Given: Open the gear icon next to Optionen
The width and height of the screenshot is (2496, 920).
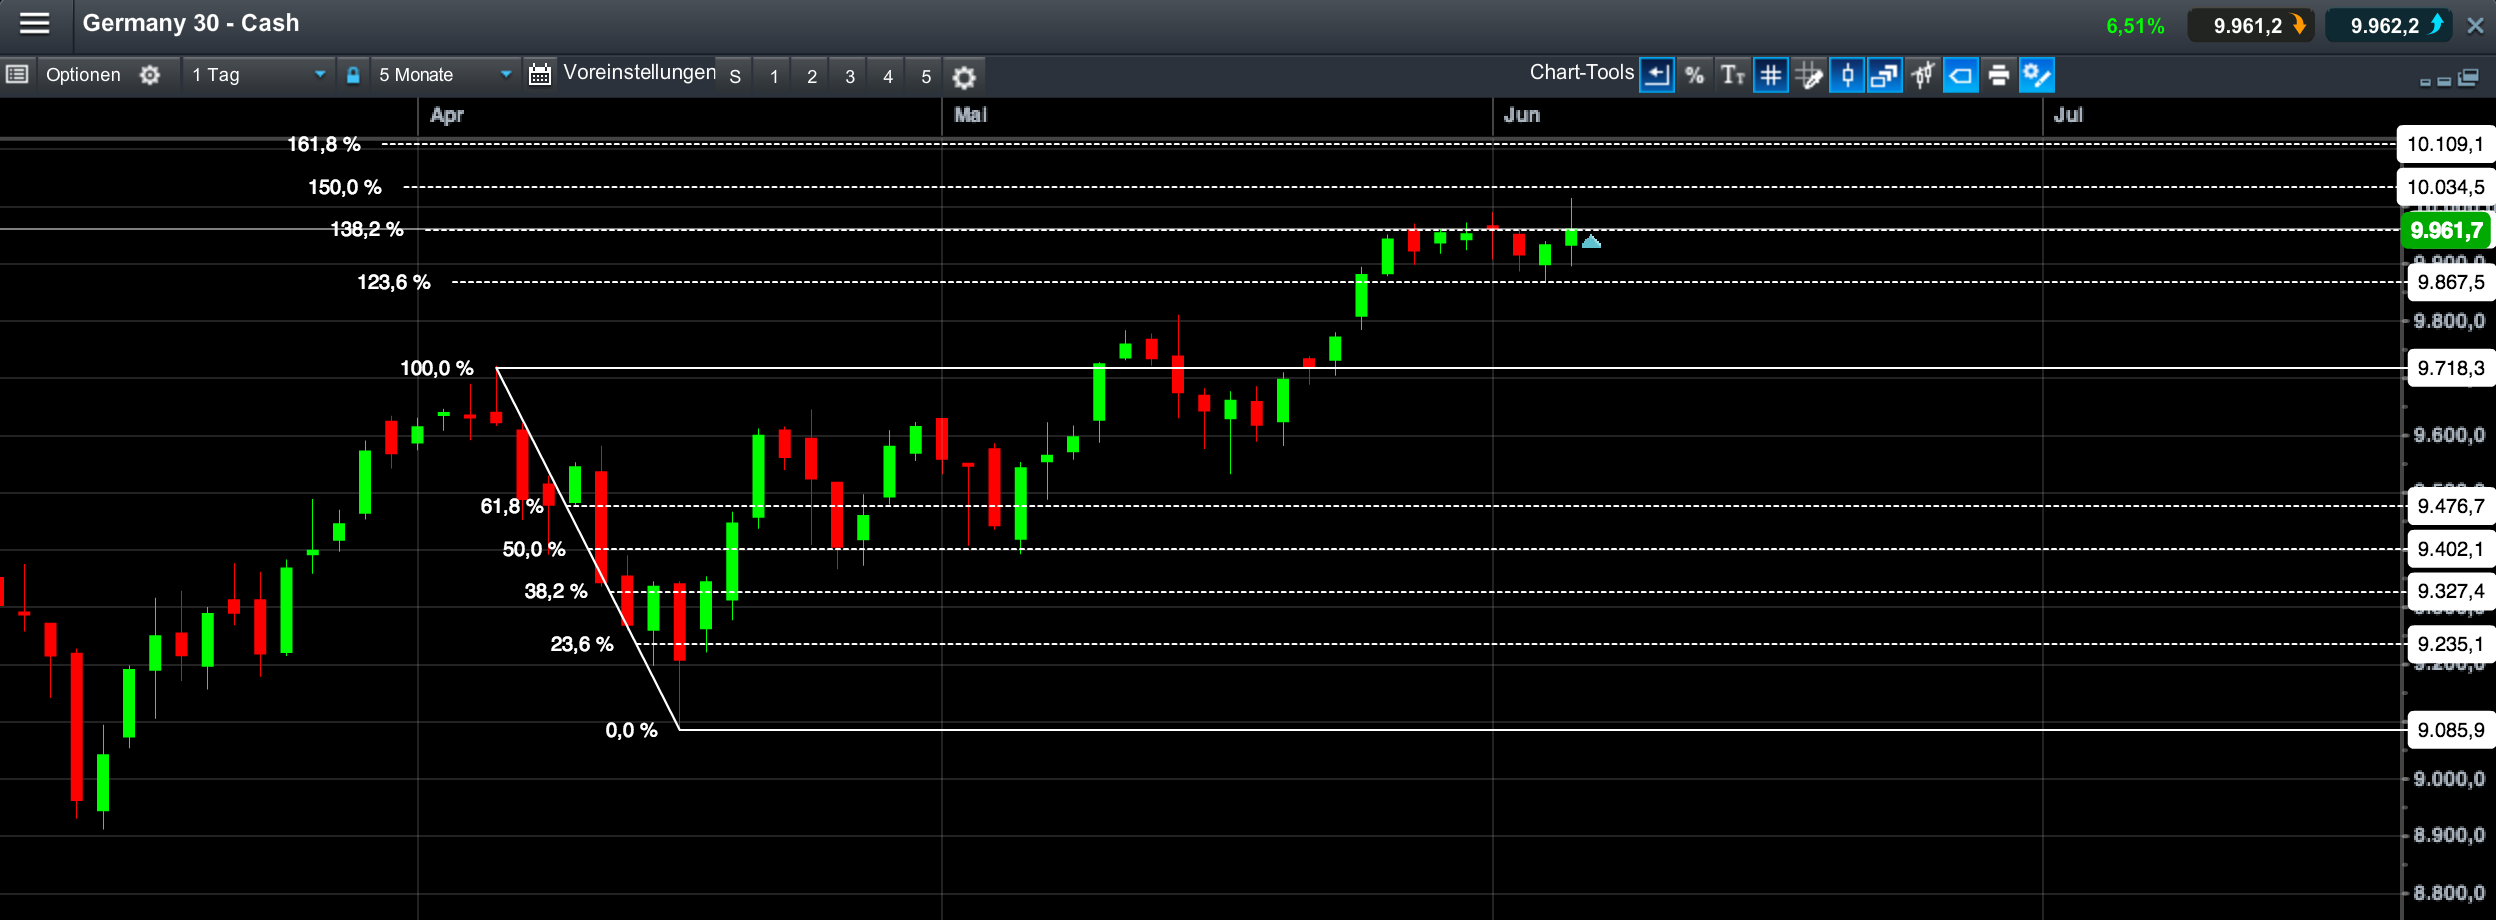Looking at the screenshot, I should coord(150,75).
